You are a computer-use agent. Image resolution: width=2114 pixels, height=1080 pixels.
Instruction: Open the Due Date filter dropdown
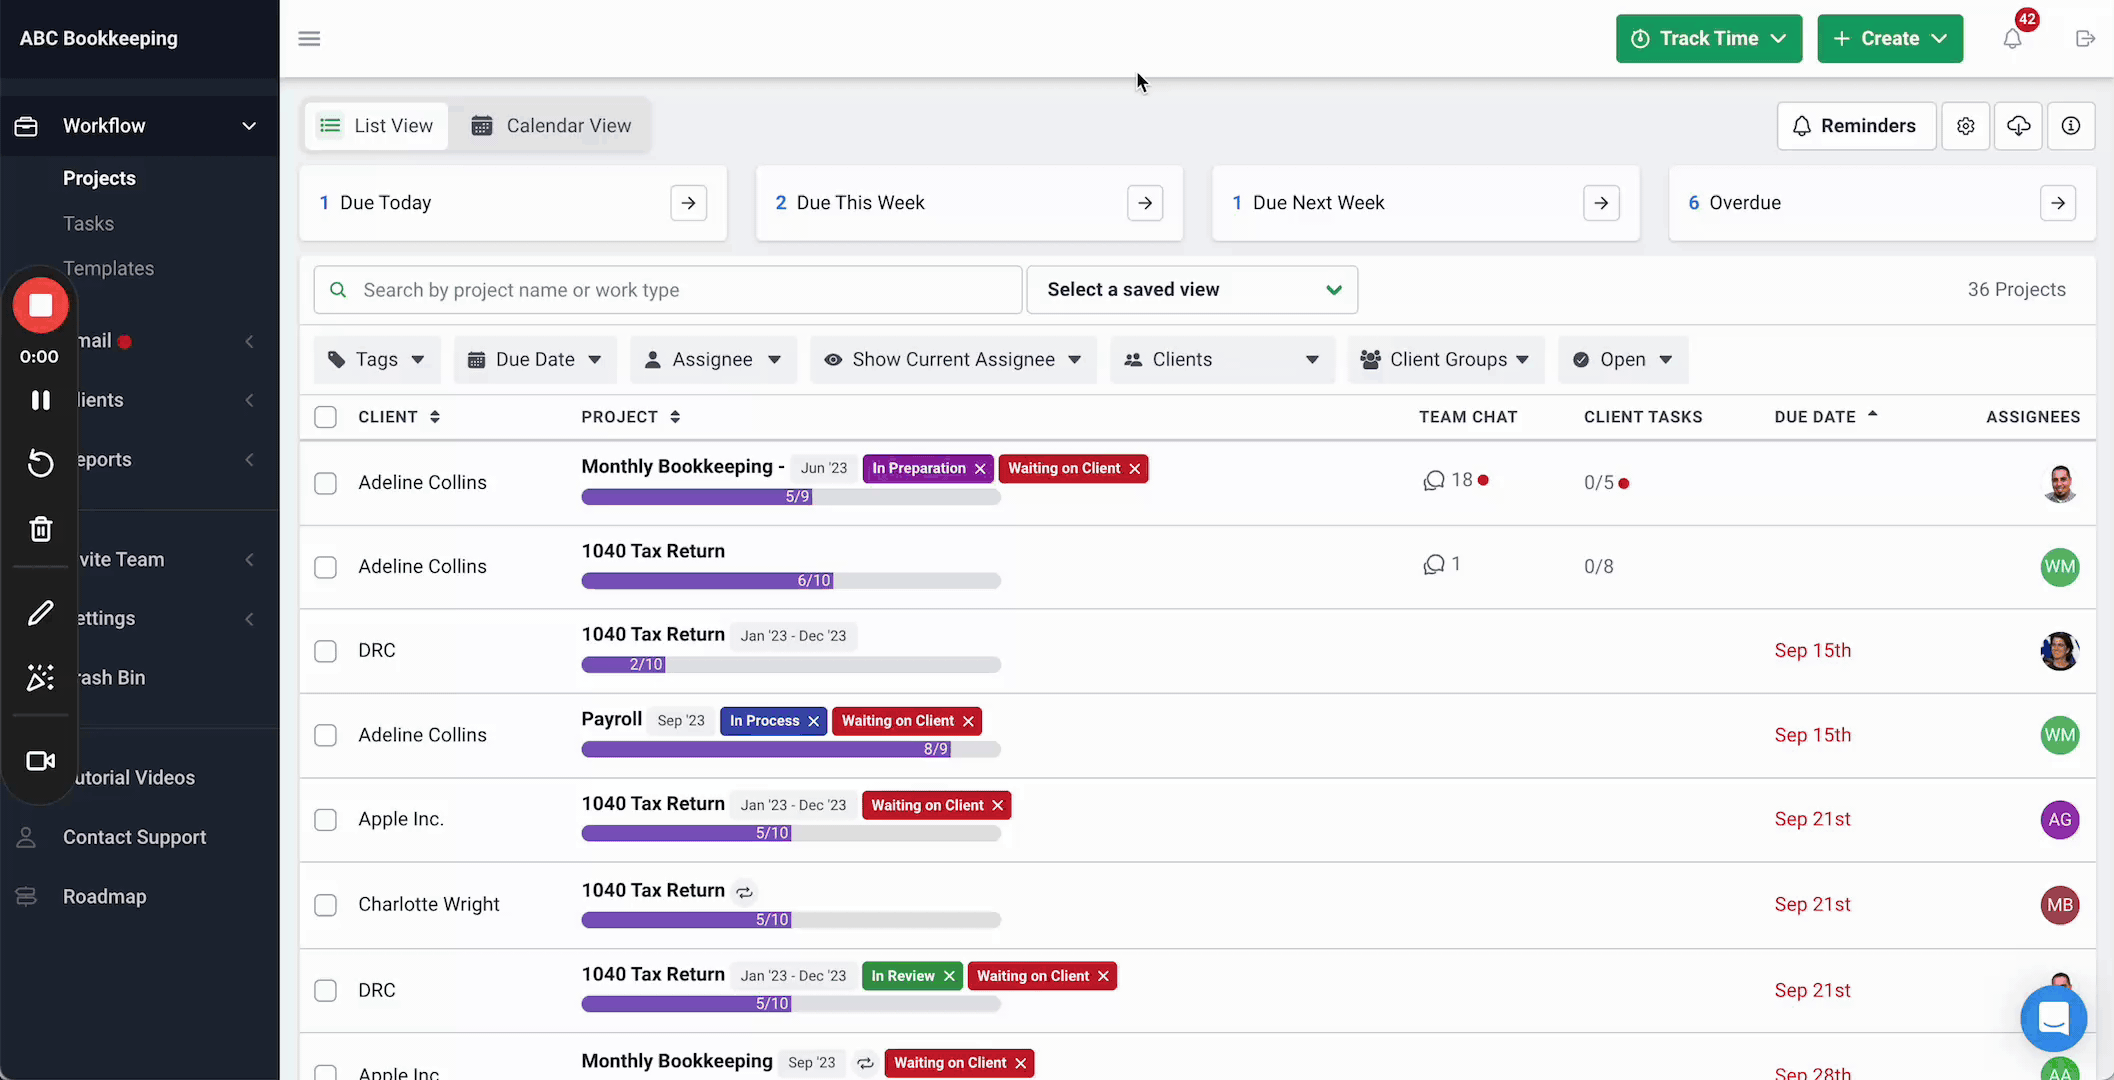tap(535, 360)
